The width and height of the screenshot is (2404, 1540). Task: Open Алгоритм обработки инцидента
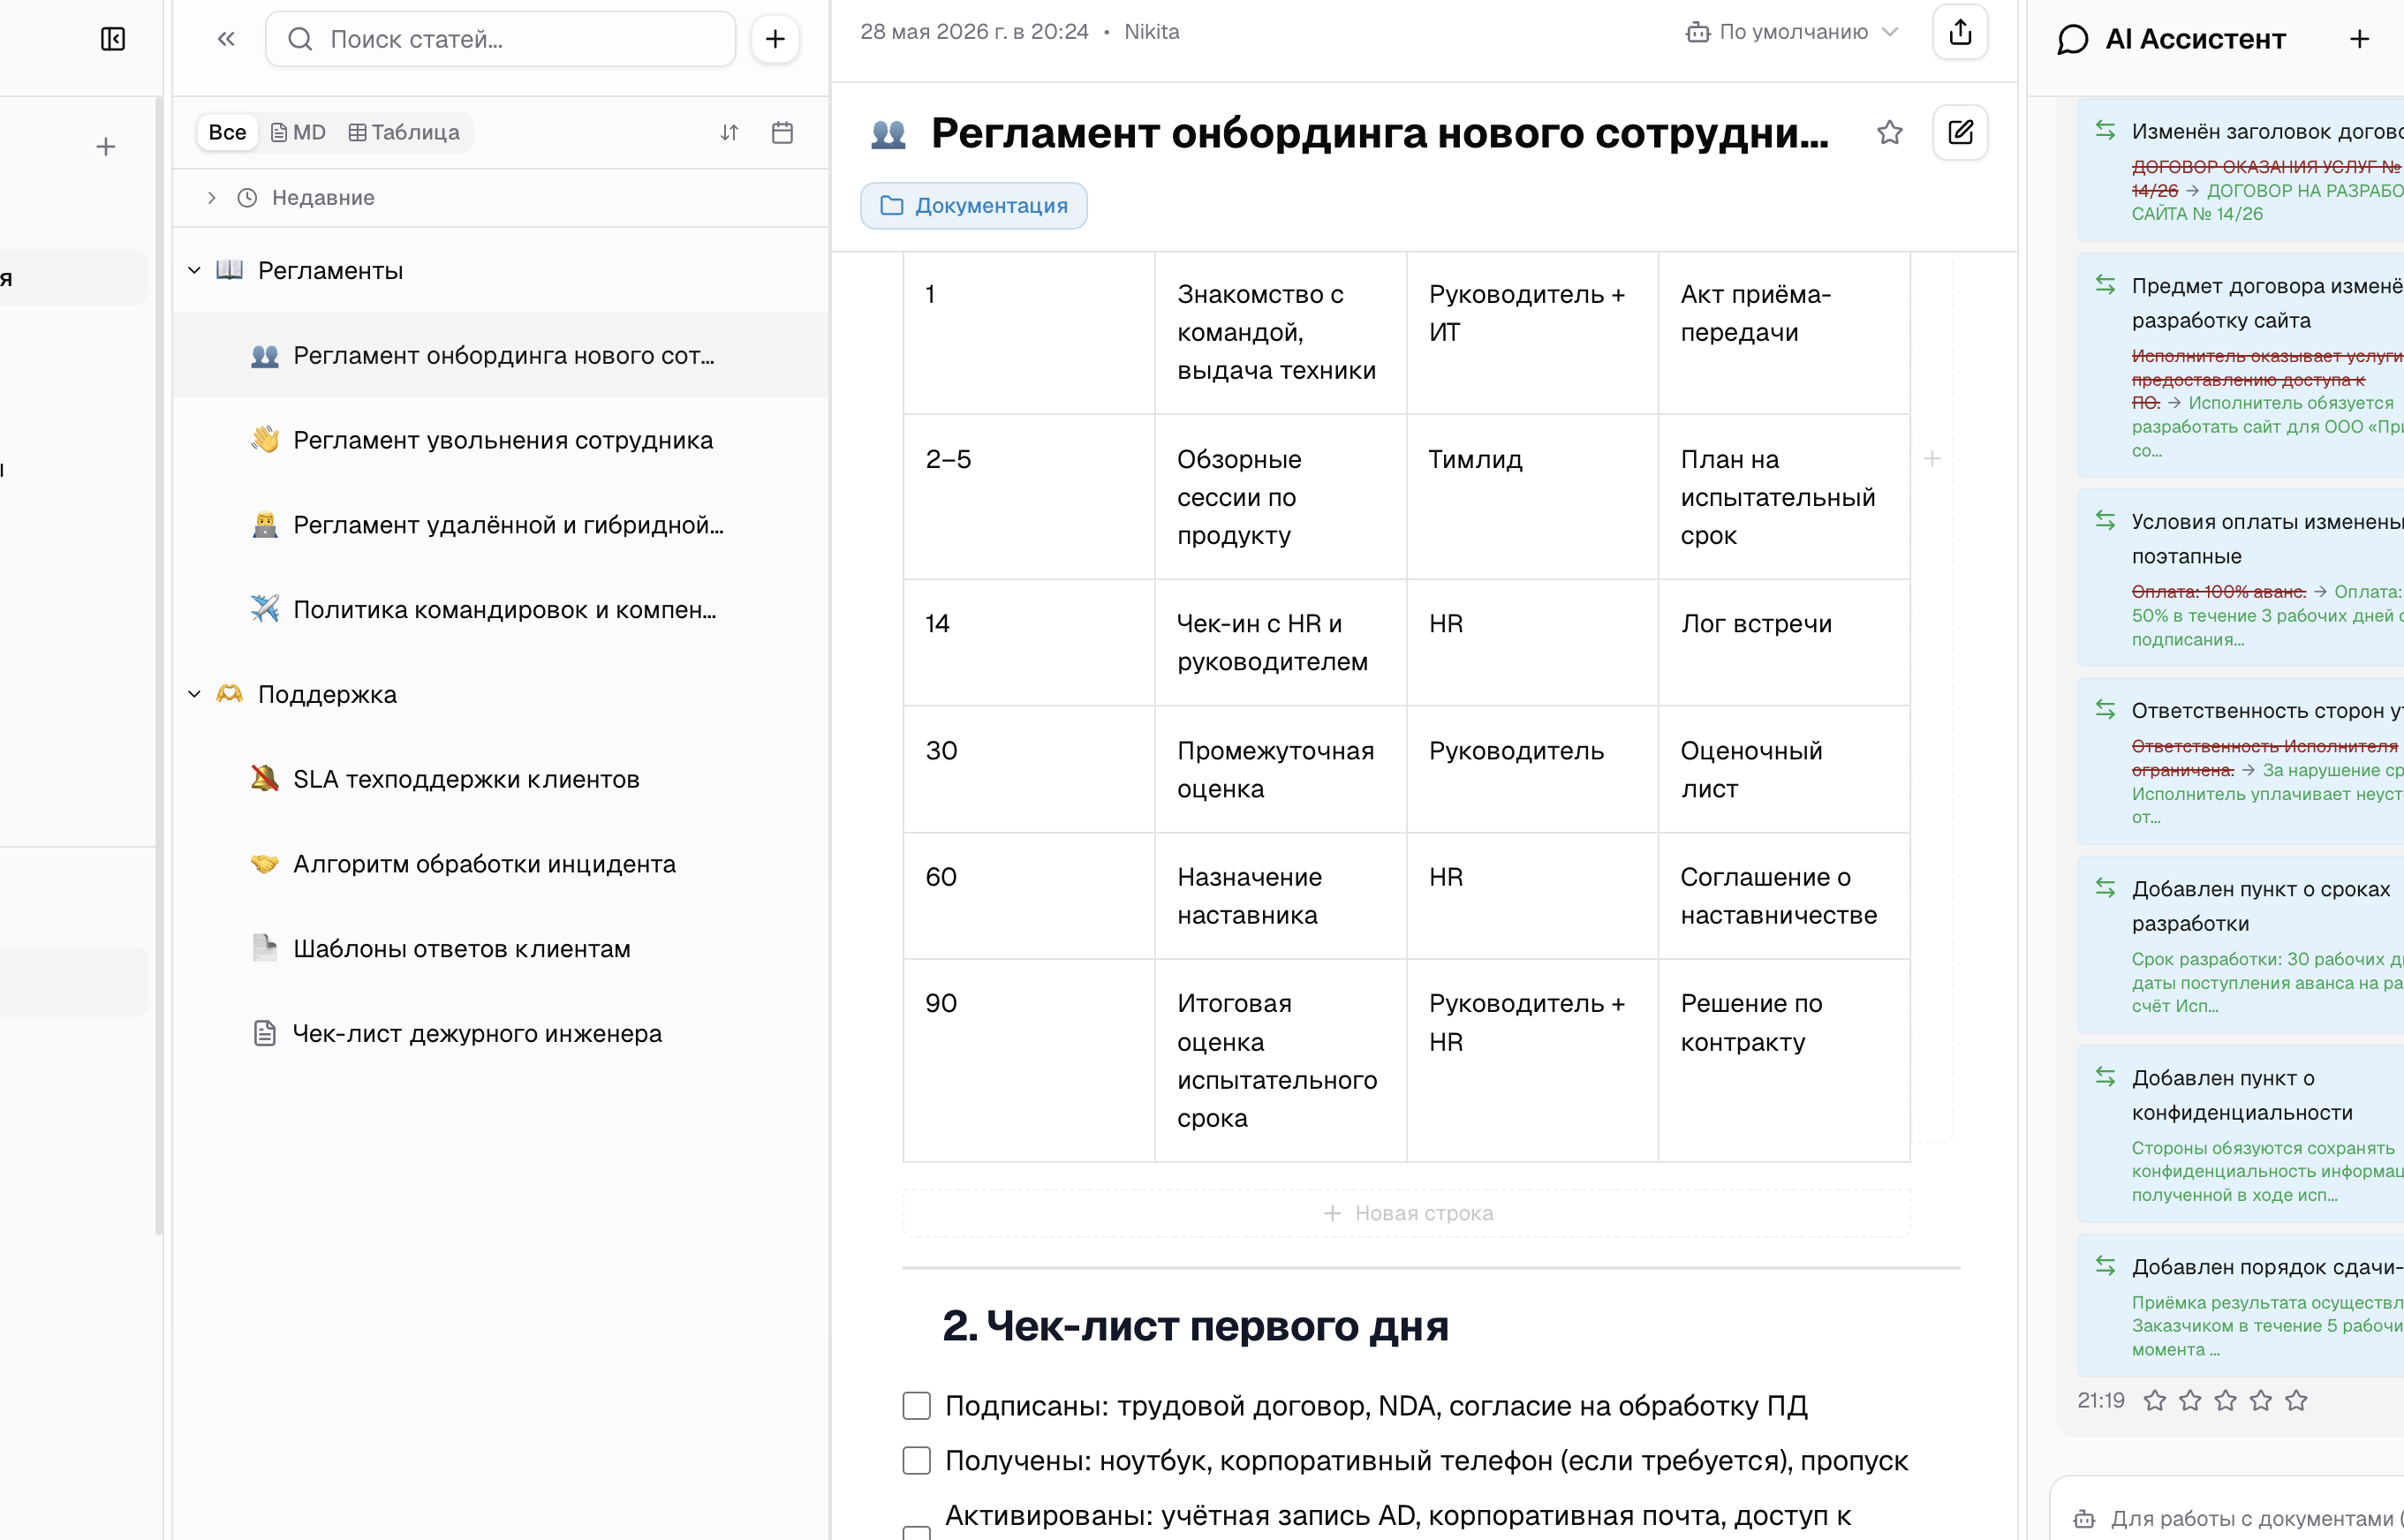501,864
